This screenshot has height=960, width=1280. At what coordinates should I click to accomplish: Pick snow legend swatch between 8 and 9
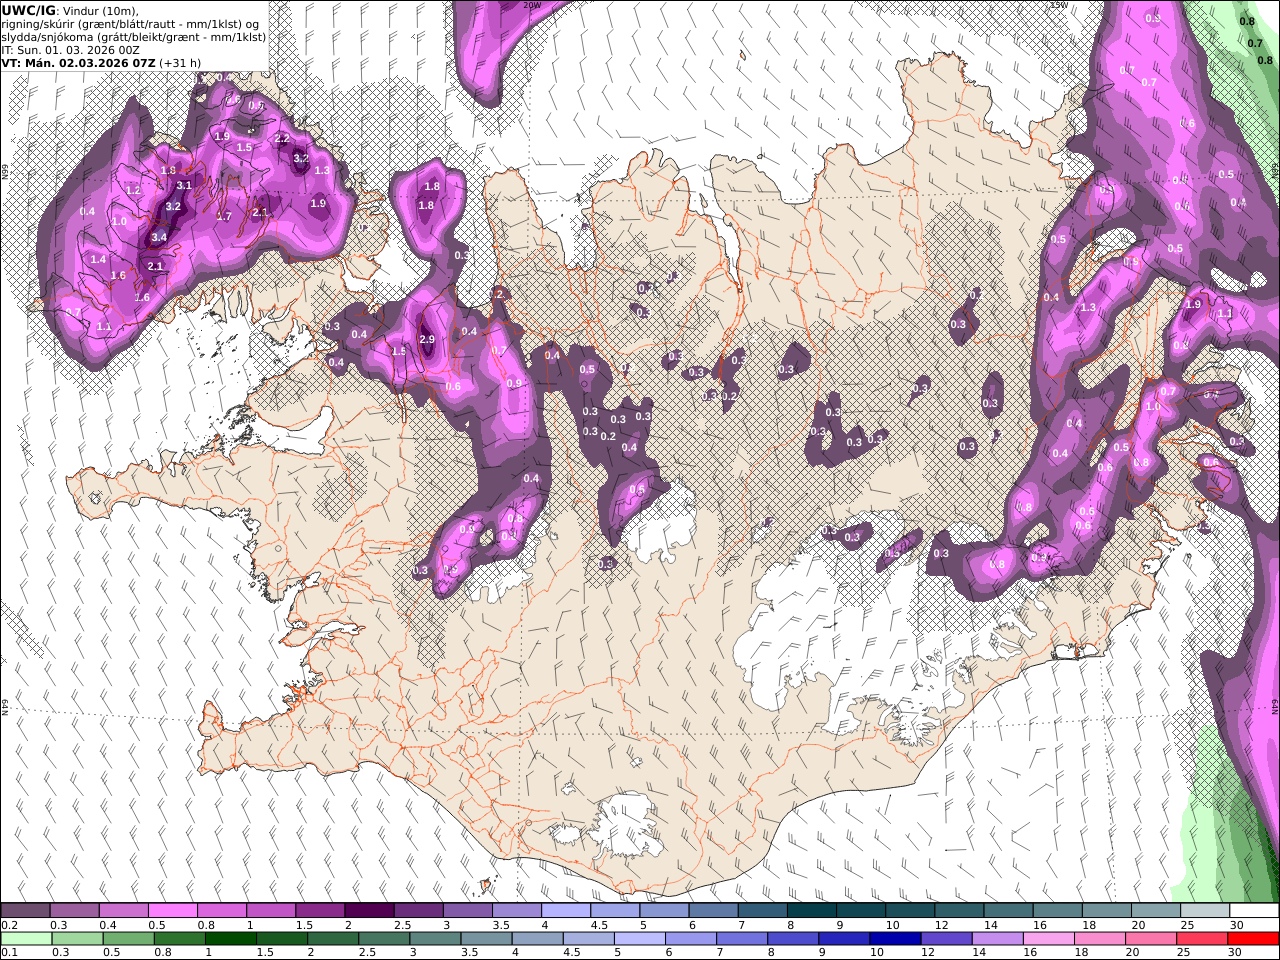click(811, 910)
